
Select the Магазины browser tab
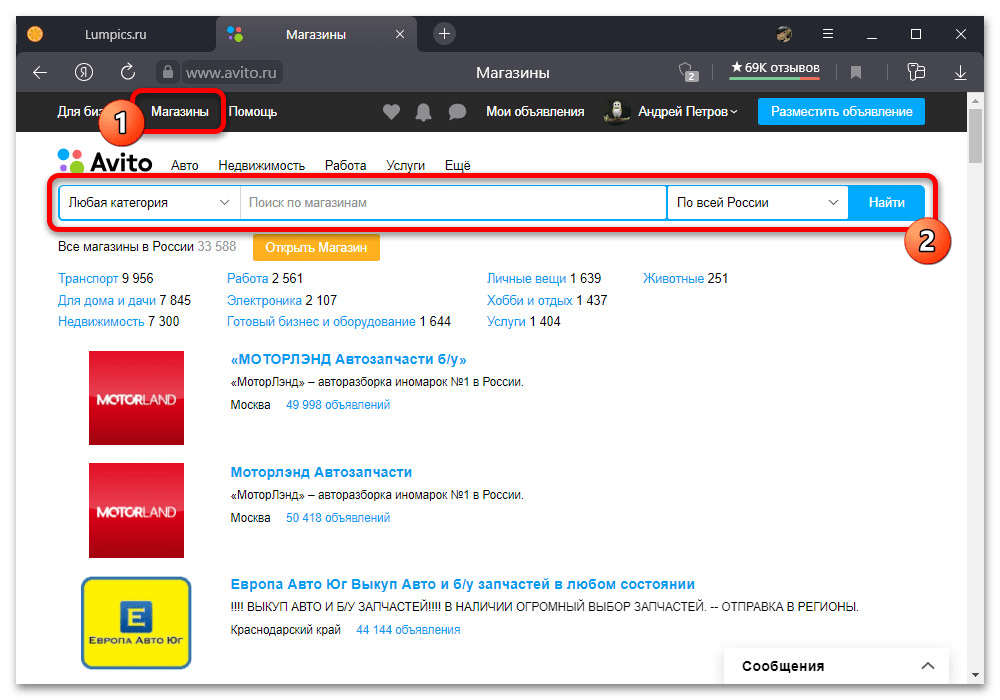coord(316,34)
